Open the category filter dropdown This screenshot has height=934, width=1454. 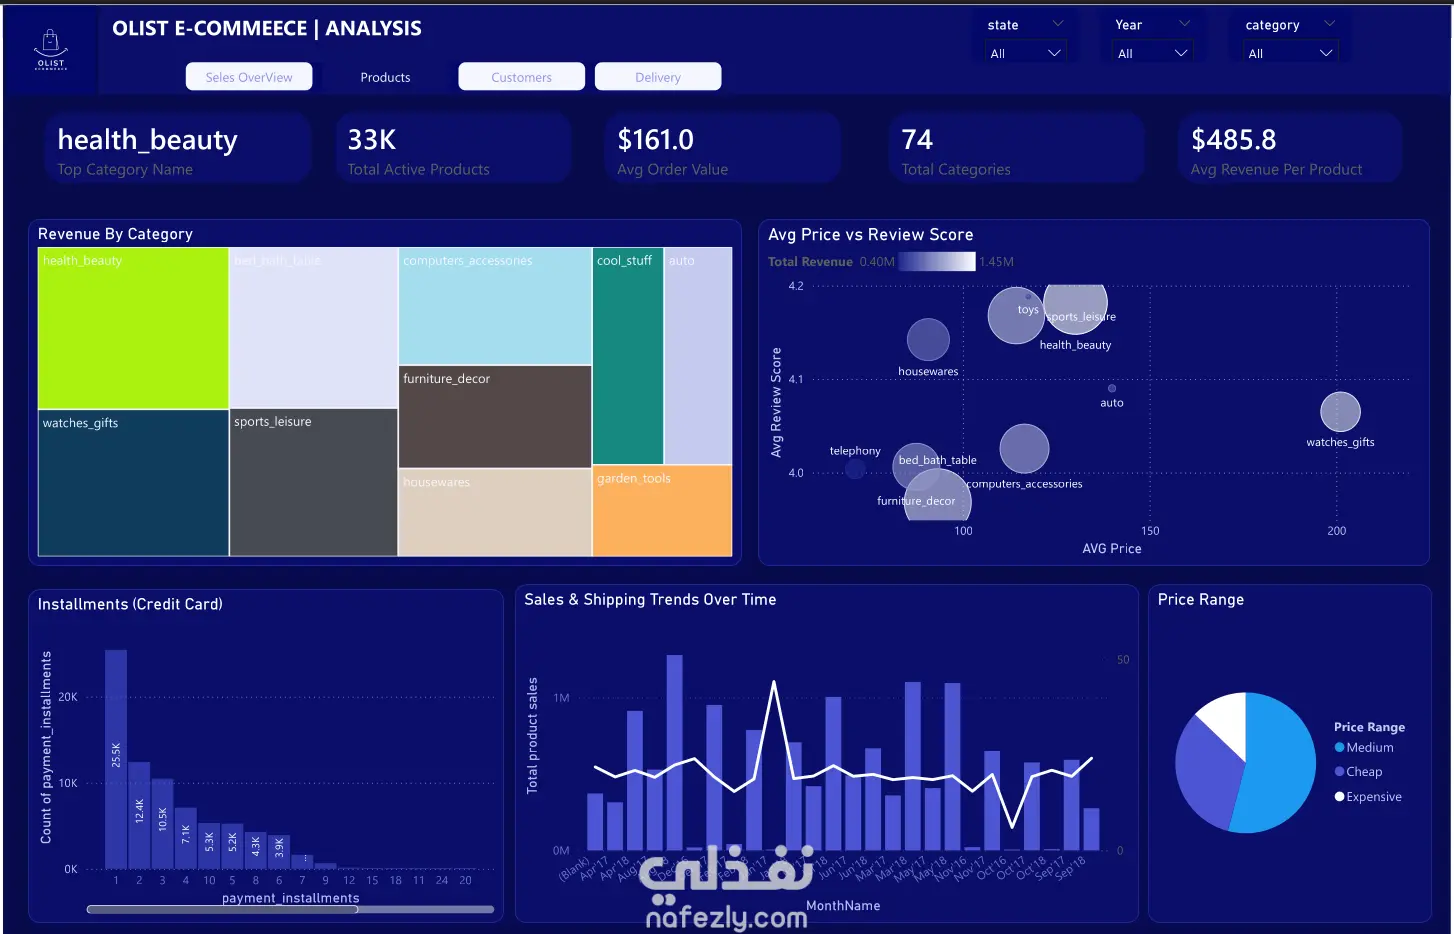[1290, 53]
